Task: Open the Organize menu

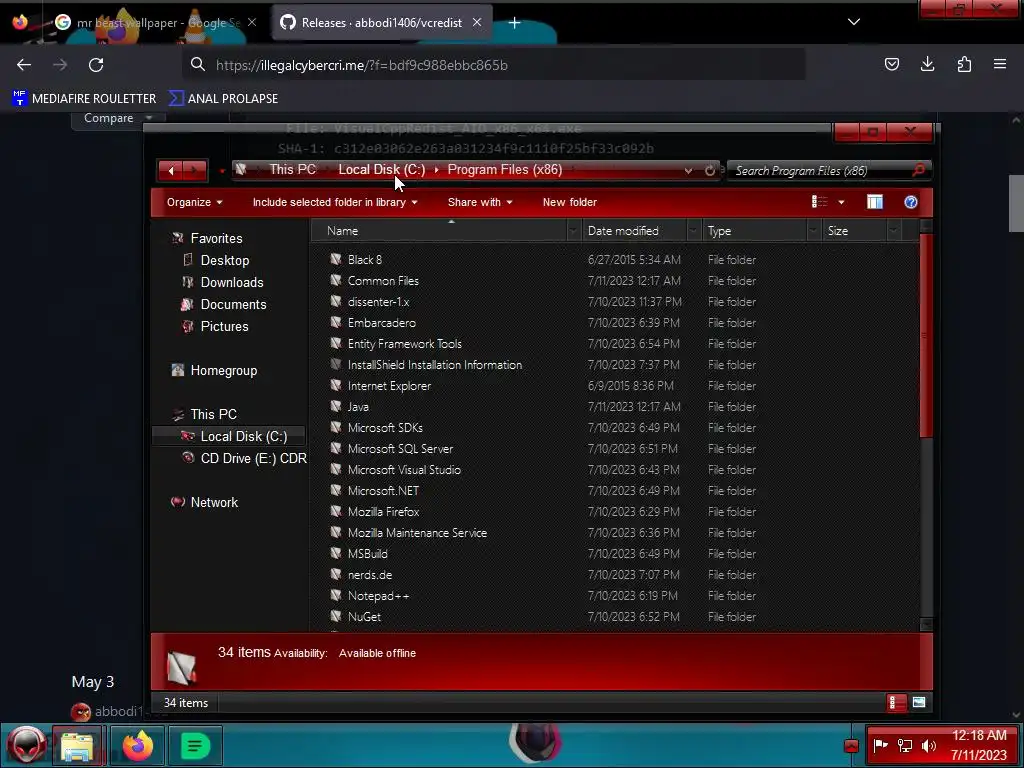Action: point(195,202)
